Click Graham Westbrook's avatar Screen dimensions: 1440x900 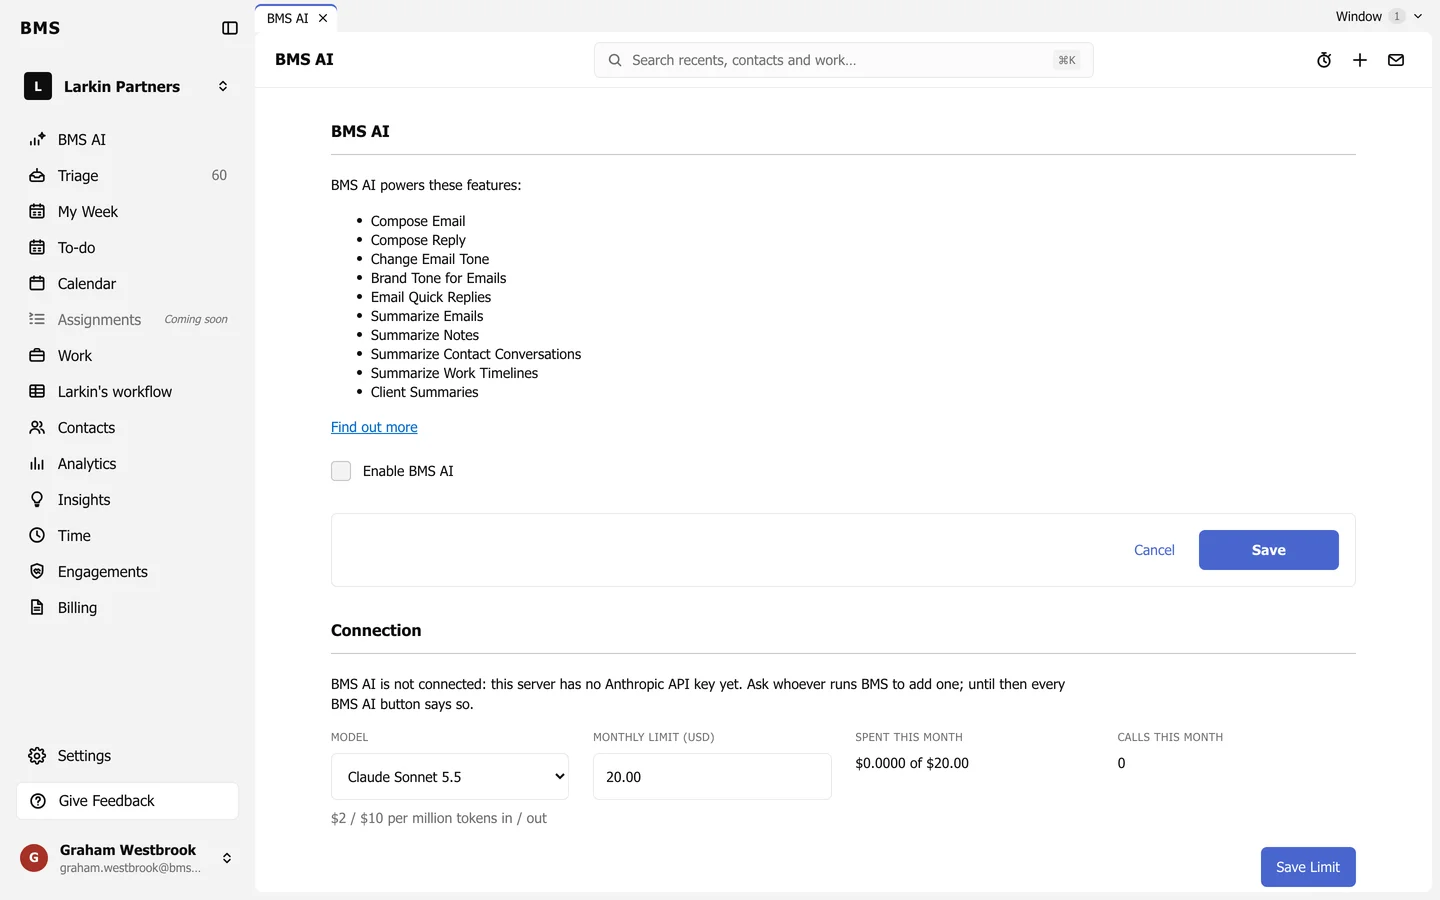(x=34, y=858)
